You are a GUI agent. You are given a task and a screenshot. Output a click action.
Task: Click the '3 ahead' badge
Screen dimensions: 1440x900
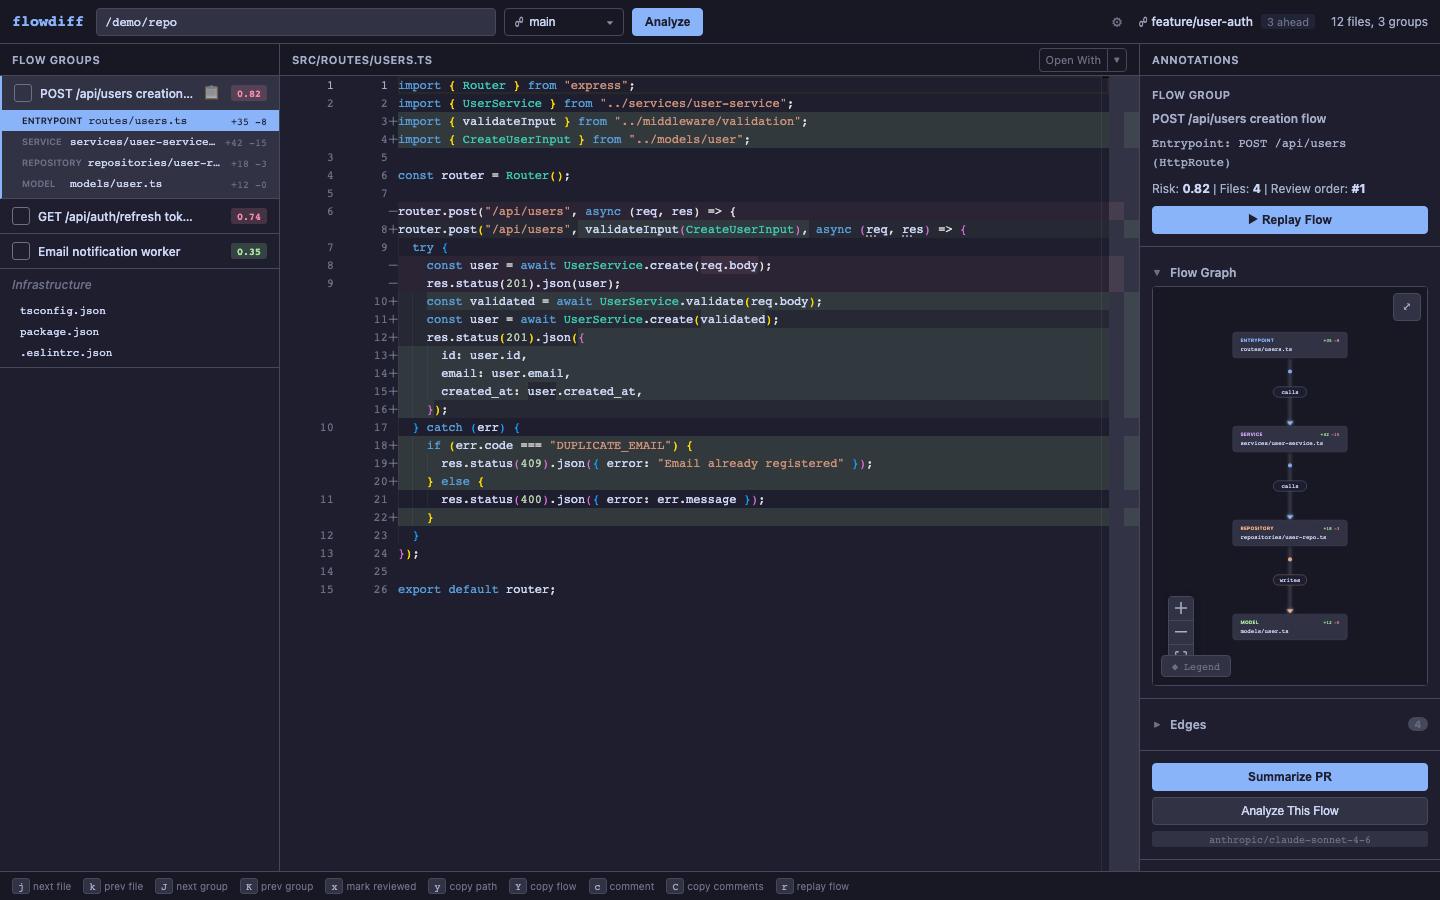tap(1288, 22)
